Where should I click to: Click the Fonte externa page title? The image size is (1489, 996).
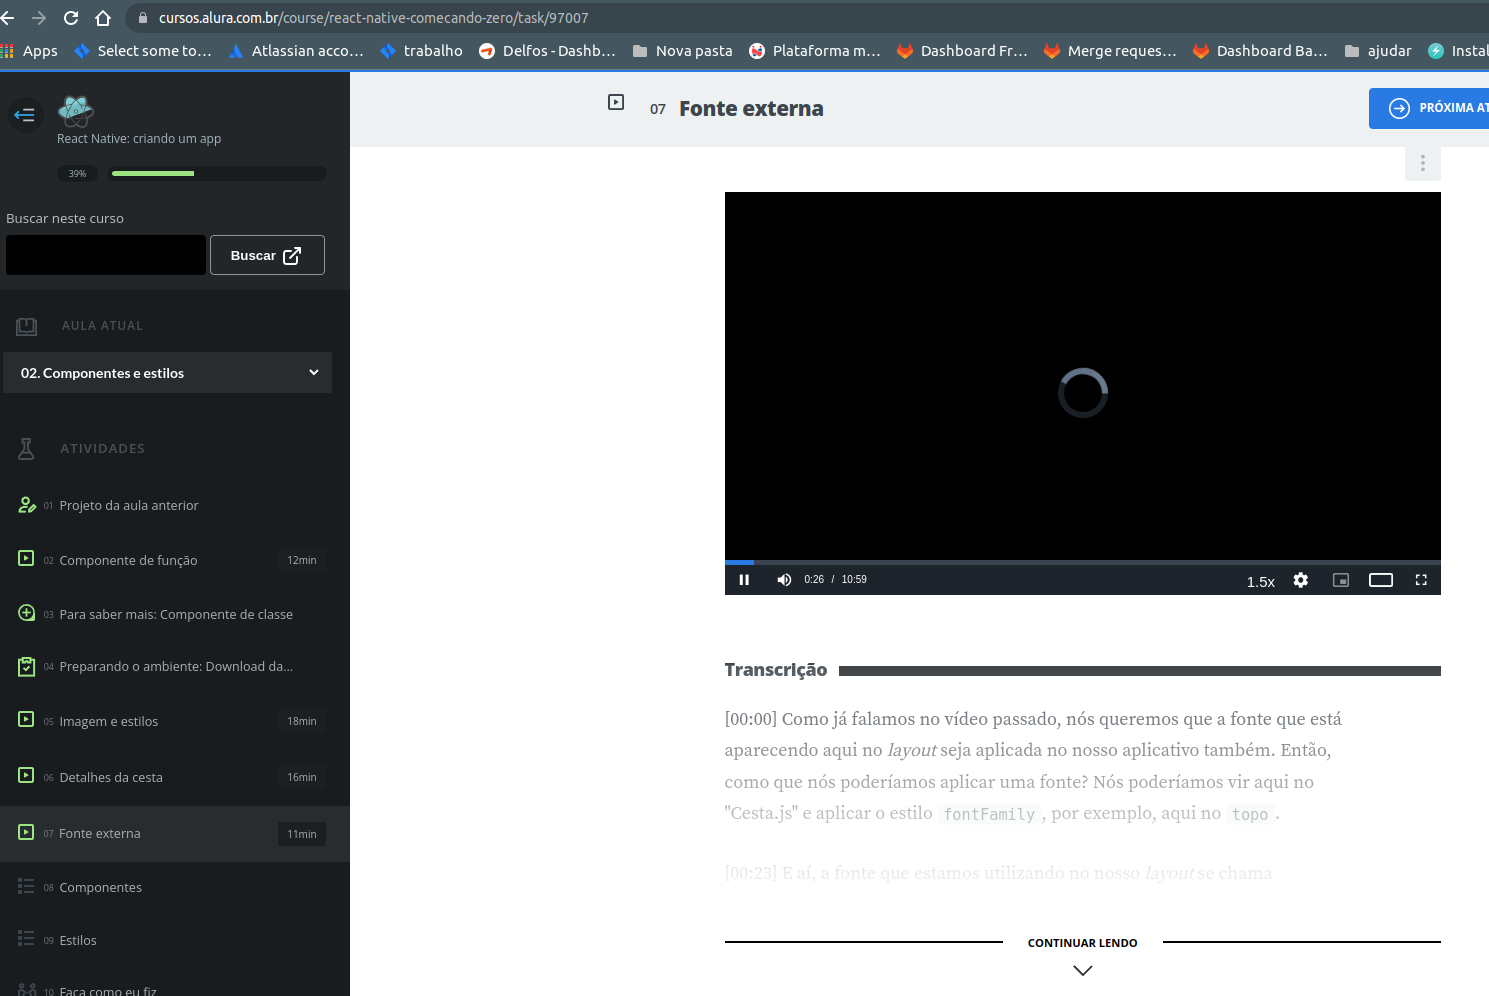coord(751,109)
